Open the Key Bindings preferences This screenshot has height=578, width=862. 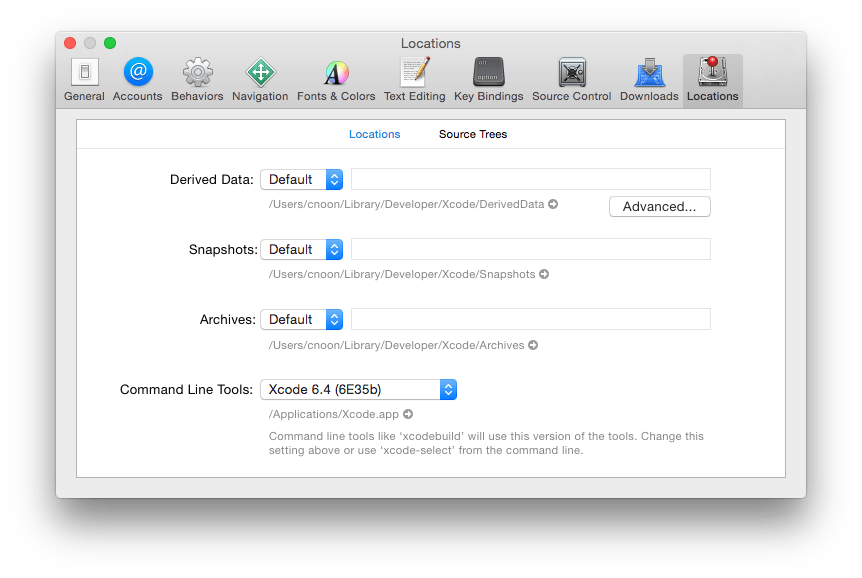[x=488, y=78]
